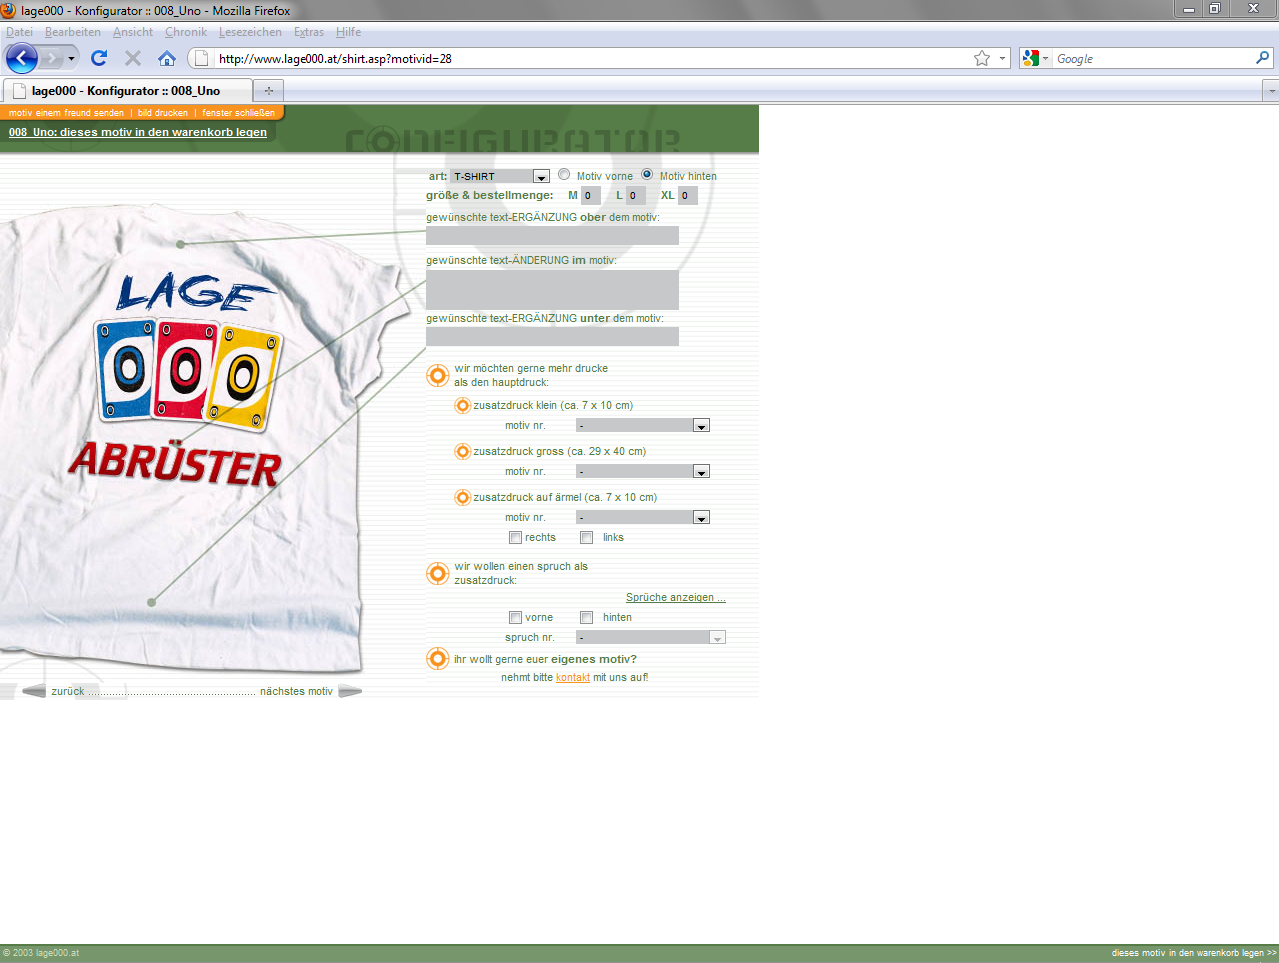
Task: Focus the text-ERGÄNZUNG ober dem motiv field
Action: coord(552,235)
